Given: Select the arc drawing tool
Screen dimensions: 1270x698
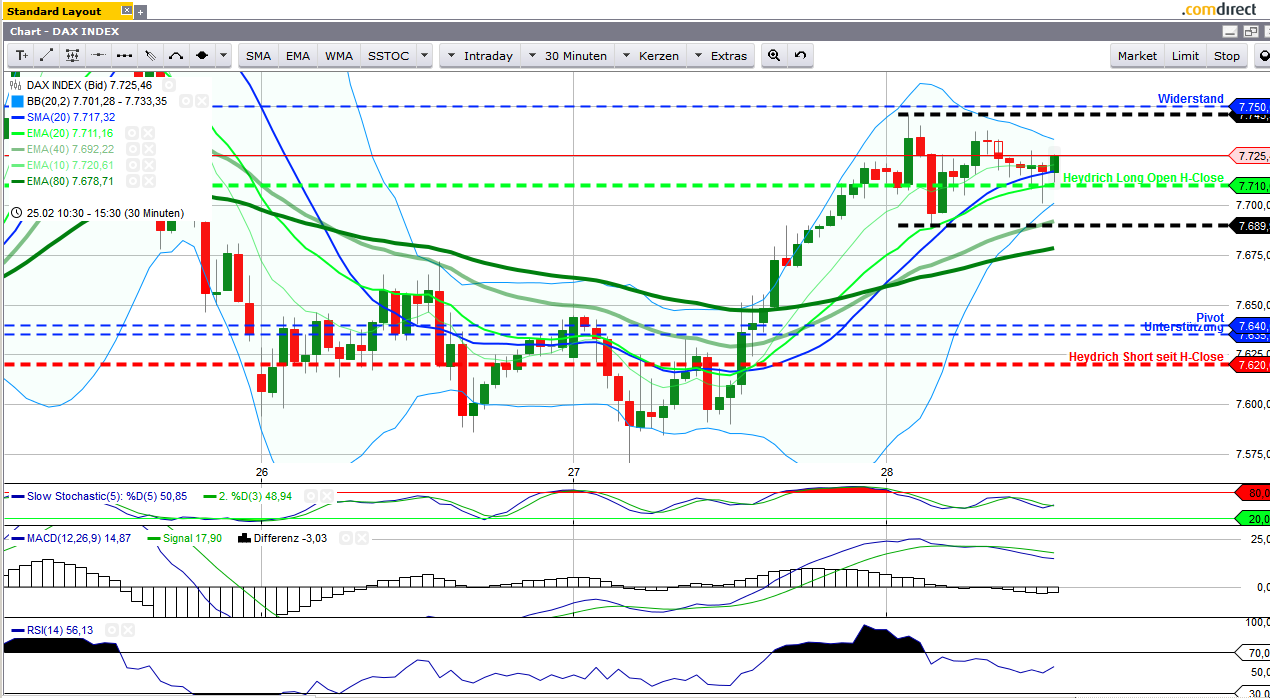Looking at the screenshot, I should [176, 55].
